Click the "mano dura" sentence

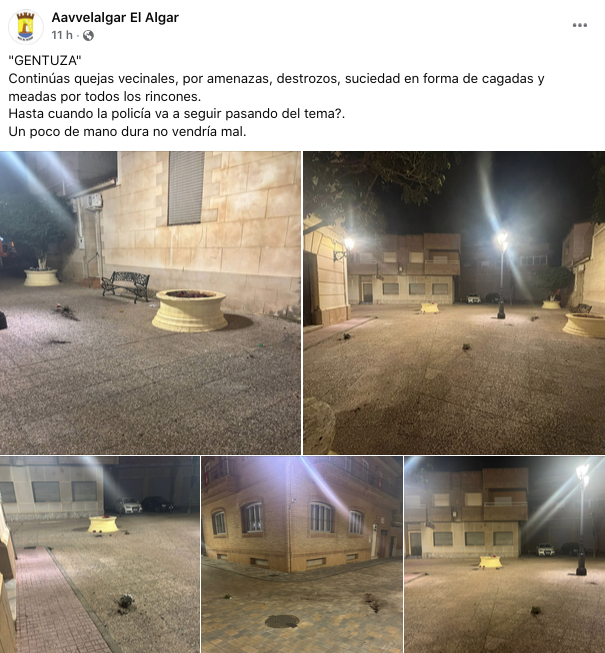(x=127, y=132)
